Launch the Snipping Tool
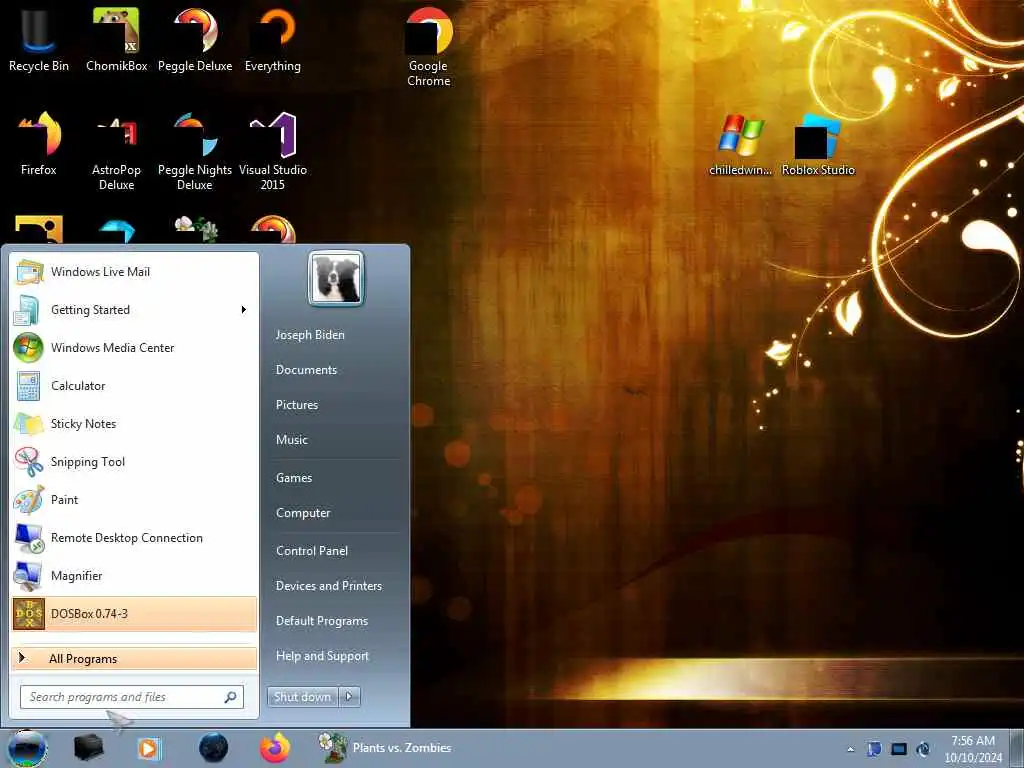This screenshot has width=1024, height=768. pyautogui.click(x=134, y=462)
